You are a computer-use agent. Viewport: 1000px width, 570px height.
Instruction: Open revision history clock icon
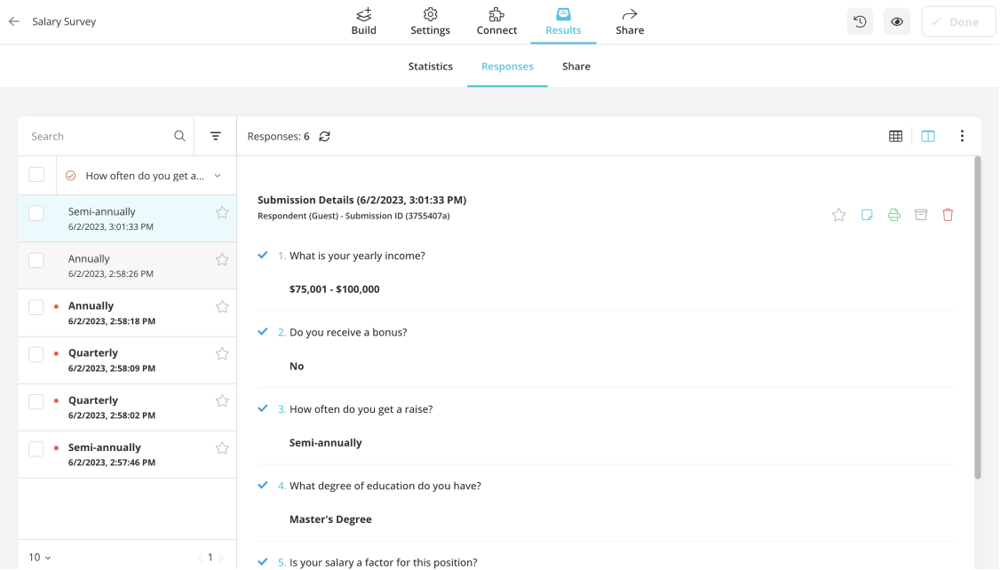[860, 22]
